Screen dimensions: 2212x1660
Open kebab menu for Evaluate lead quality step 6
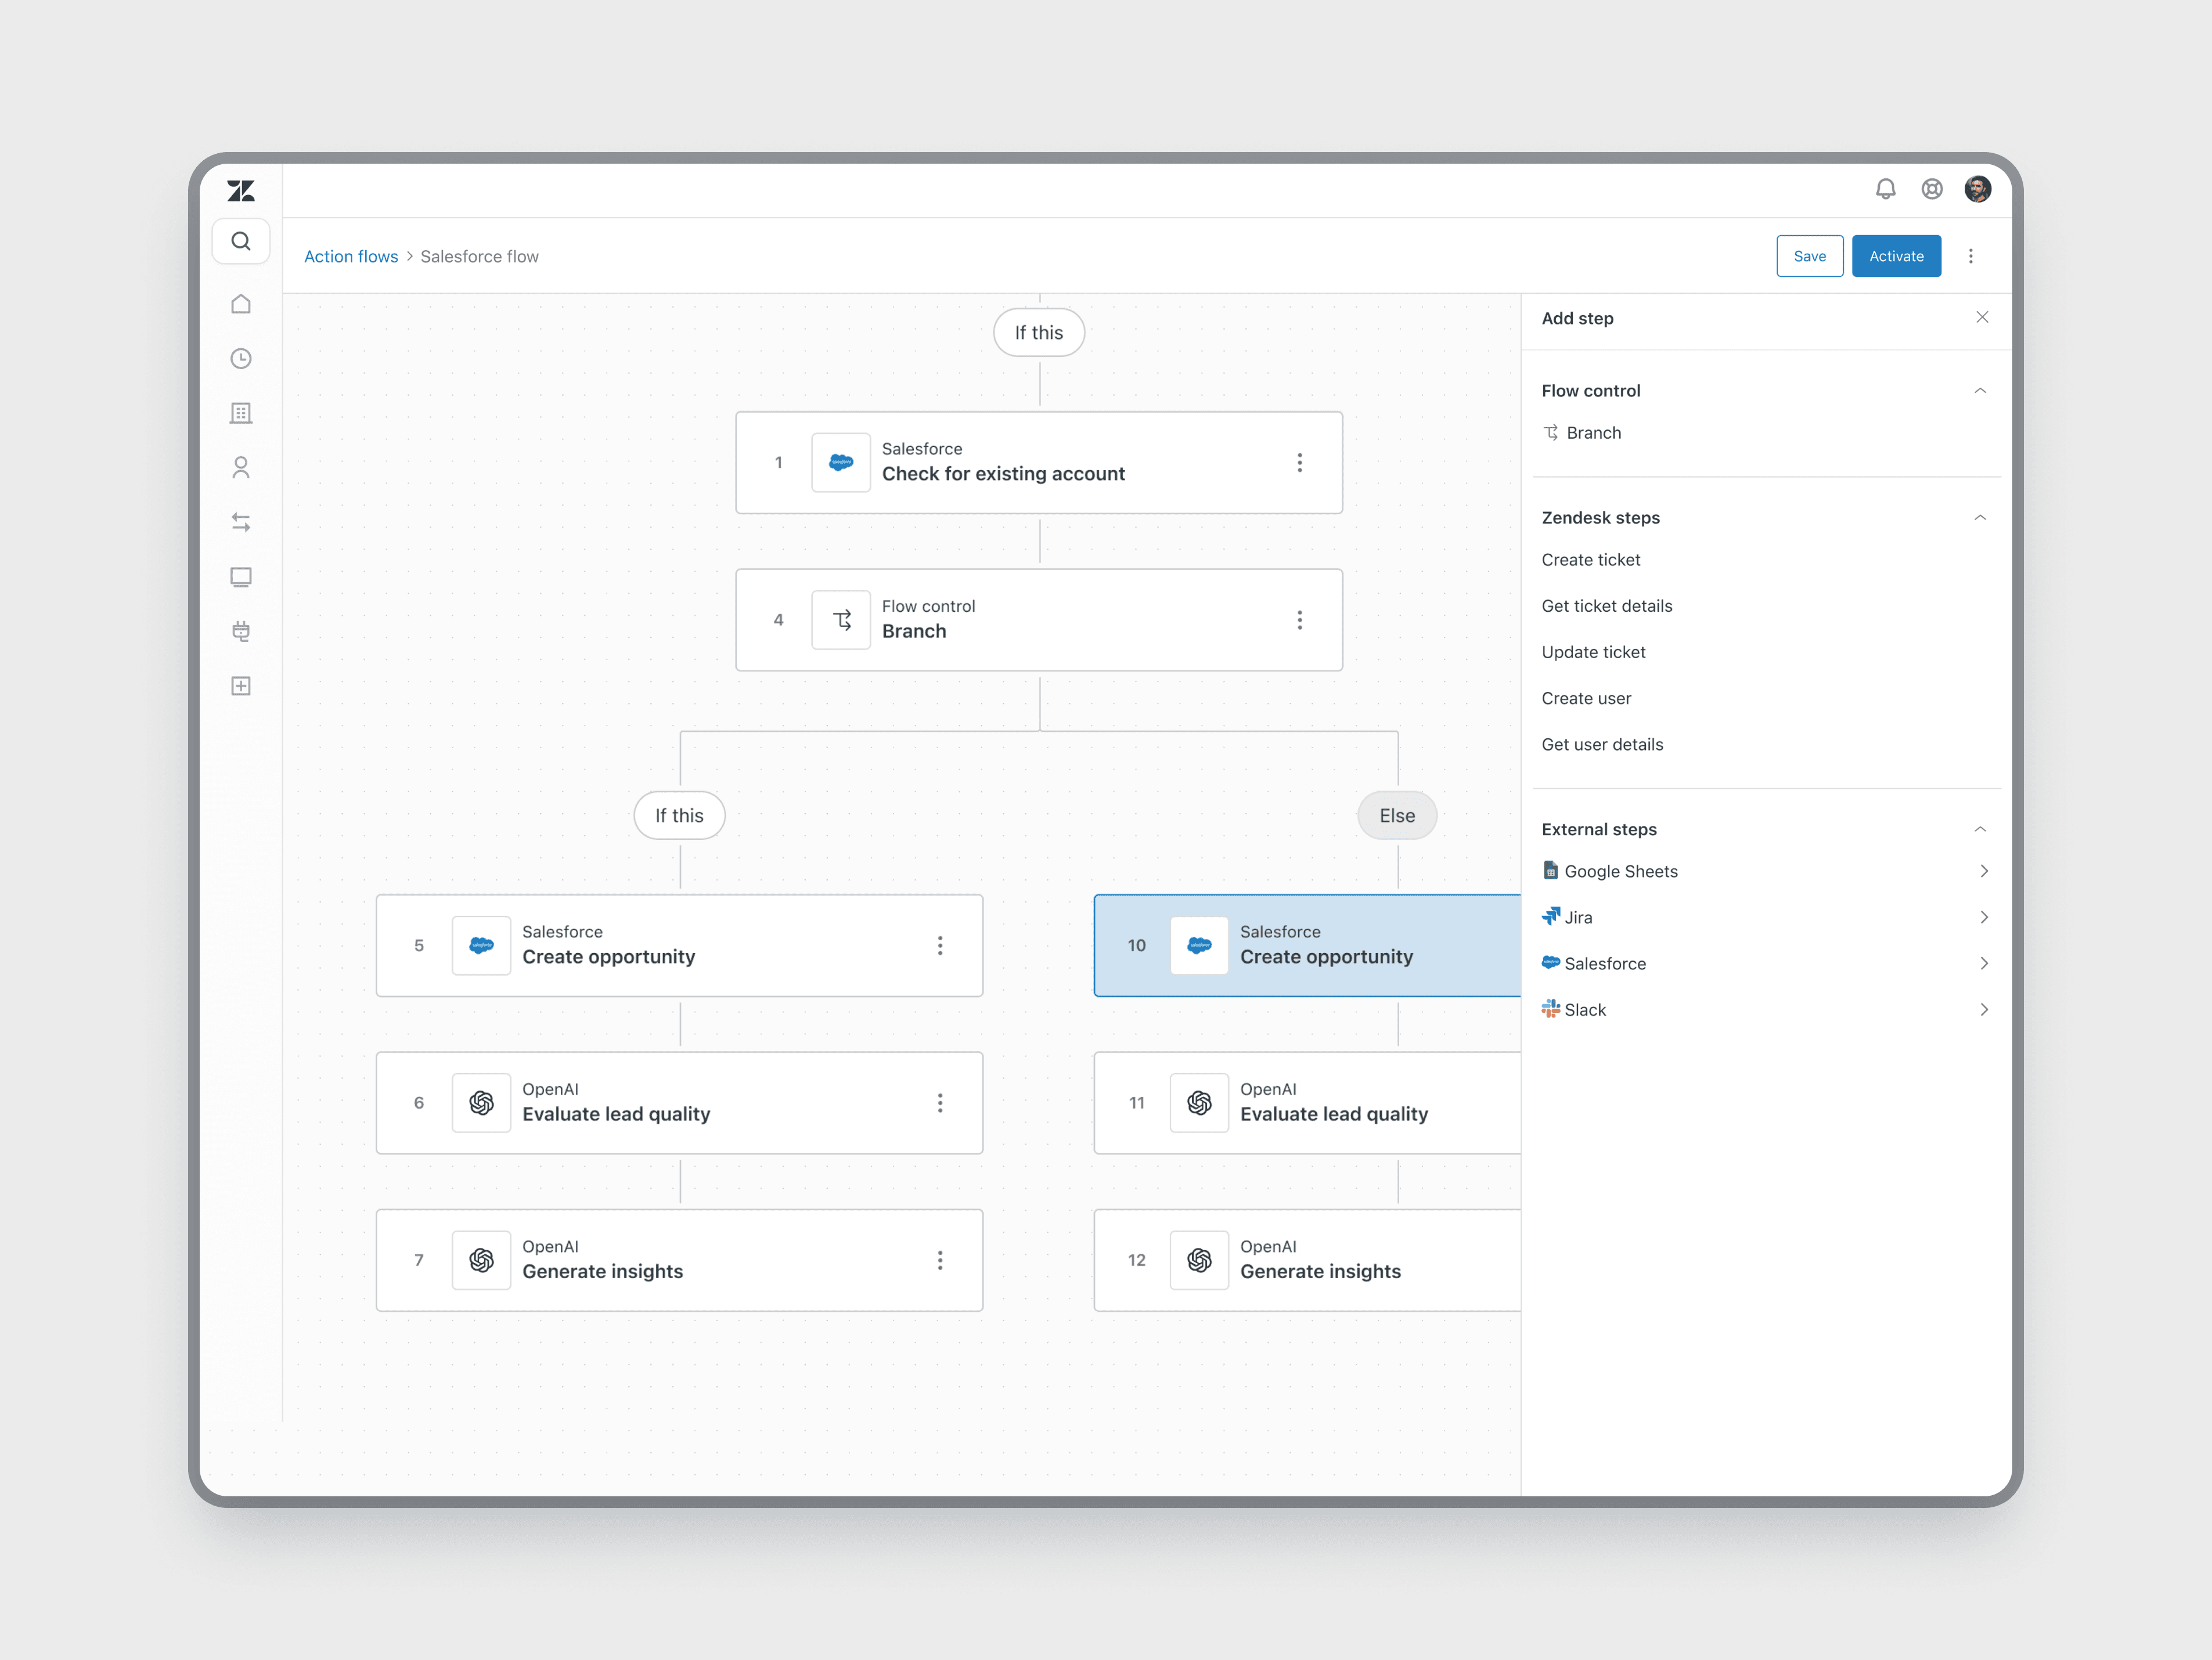pyautogui.click(x=939, y=1102)
